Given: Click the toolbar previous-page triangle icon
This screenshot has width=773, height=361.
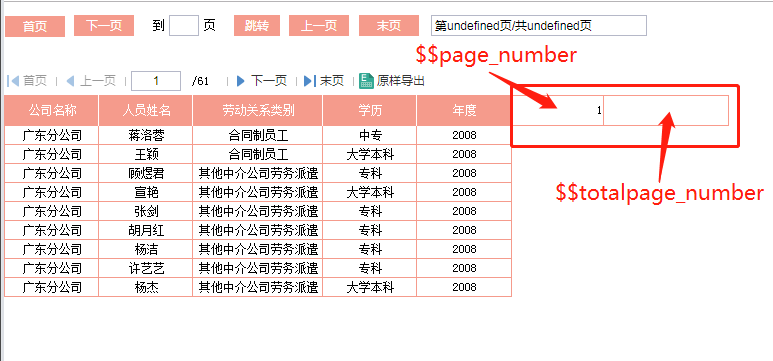Looking at the screenshot, I should tap(70, 81).
